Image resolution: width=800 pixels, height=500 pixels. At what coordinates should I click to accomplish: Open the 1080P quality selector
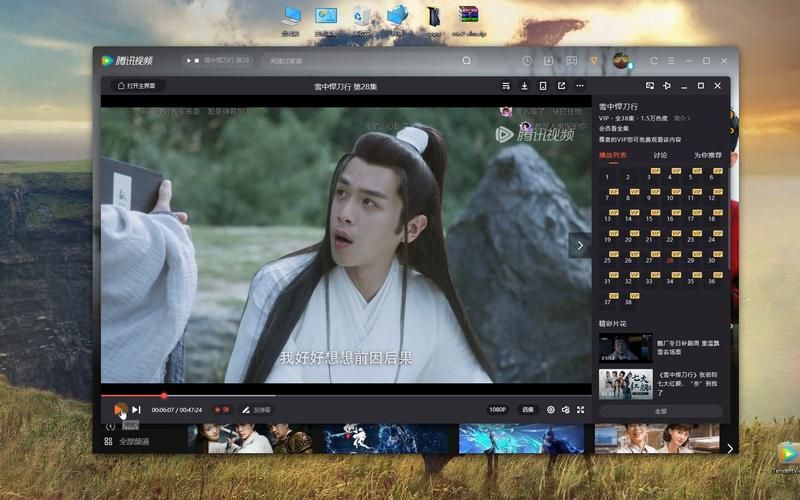pos(497,410)
